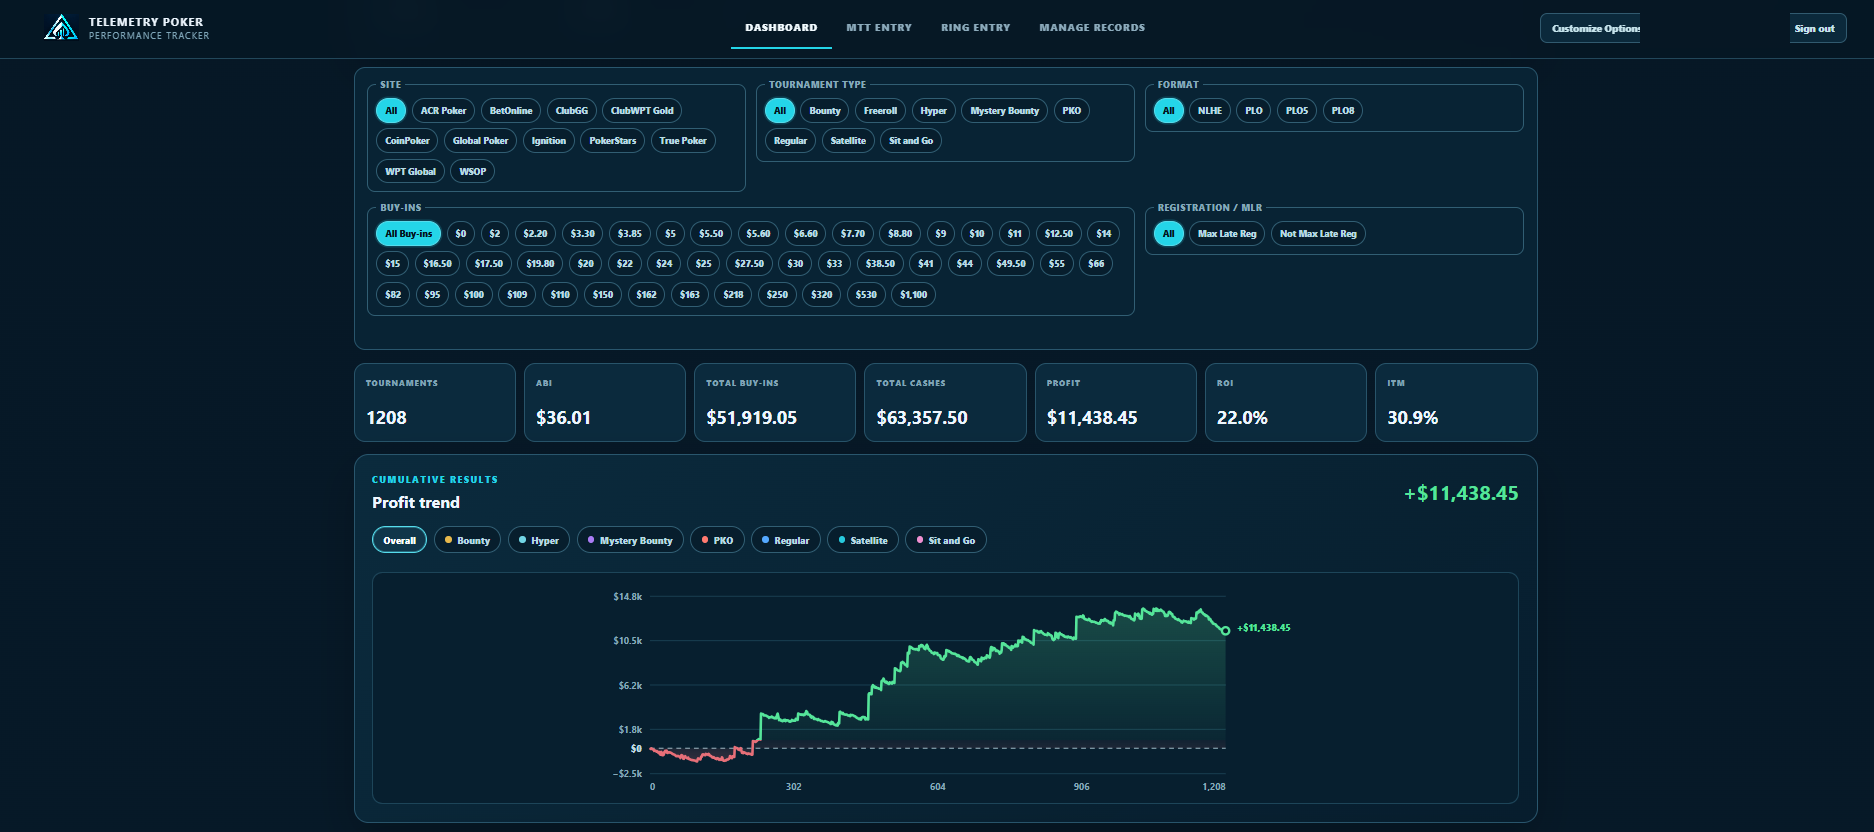
Task: Toggle the PokerStars site filter
Action: click(613, 141)
